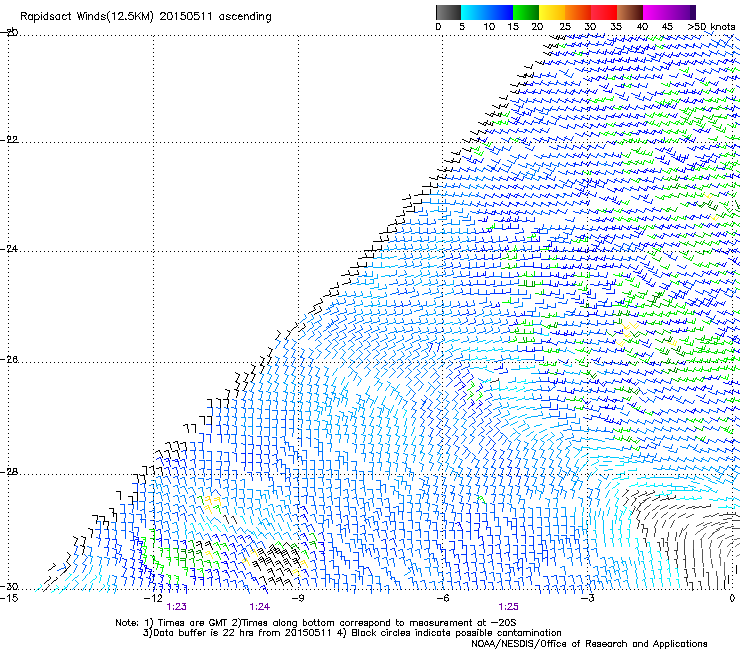The image size is (740, 650).
Task: Click the title 'Rapidscat Winds(12.5KM) 20150511 ascending'
Action: [x=146, y=16]
